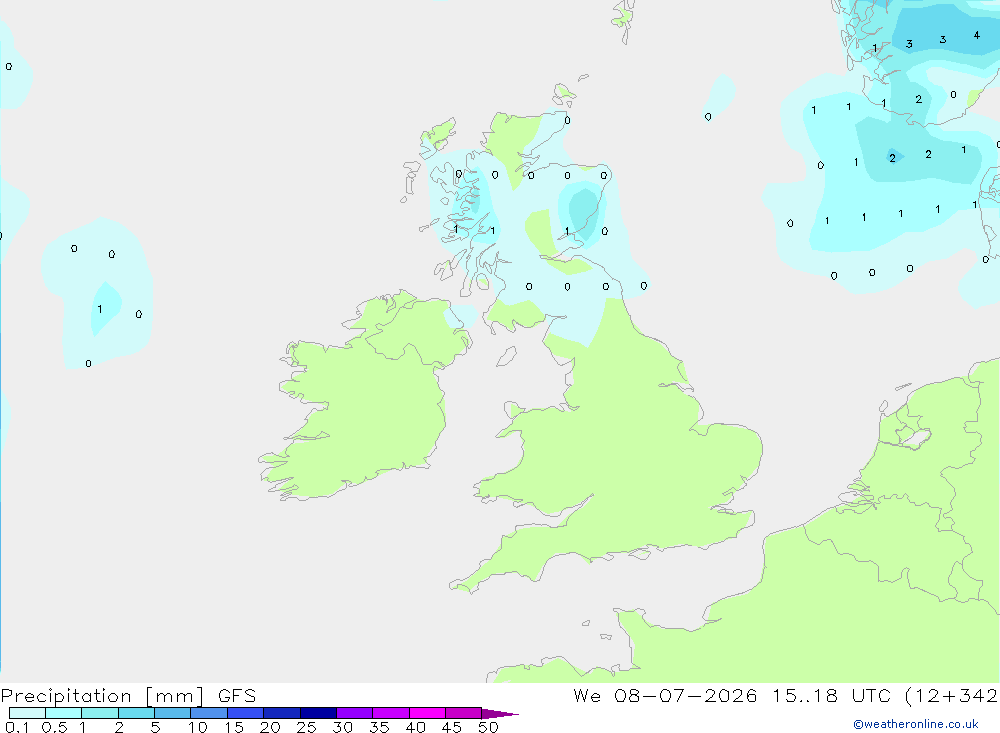
Task: Select the legend scale label '0.1'
Action: 17,727
